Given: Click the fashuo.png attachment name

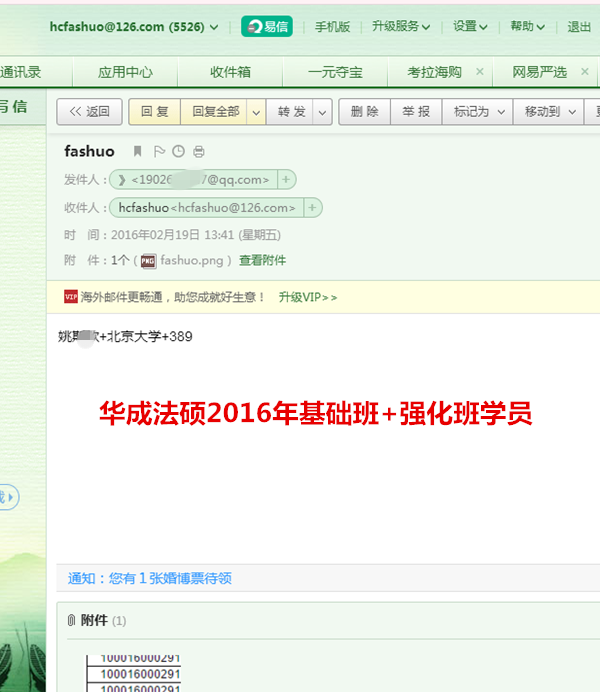Looking at the screenshot, I should tap(192, 260).
